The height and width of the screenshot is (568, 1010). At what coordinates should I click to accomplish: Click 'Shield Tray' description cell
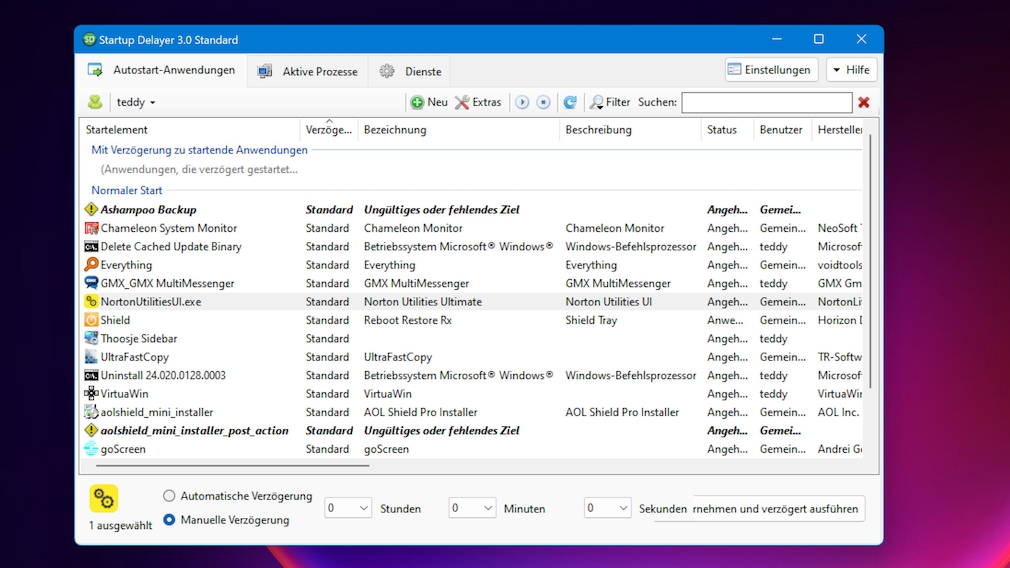[x=591, y=320]
